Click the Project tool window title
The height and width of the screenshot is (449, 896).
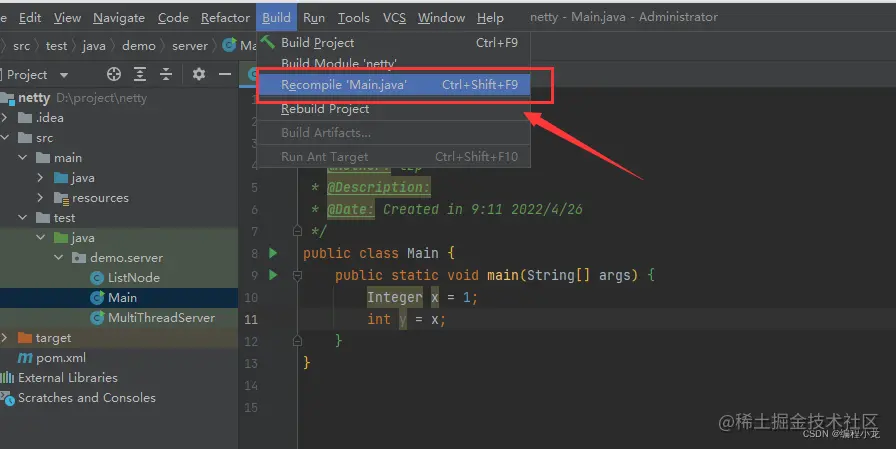pos(27,75)
